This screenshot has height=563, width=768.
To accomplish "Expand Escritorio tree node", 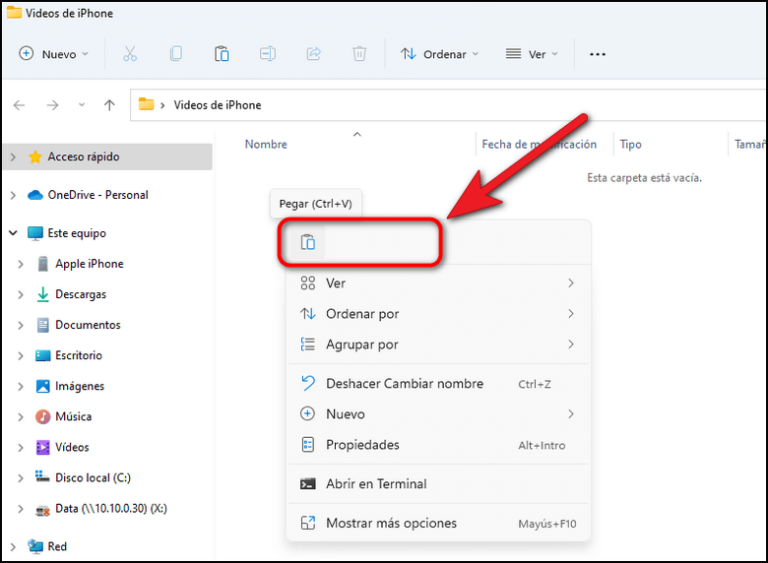I will click(21, 356).
